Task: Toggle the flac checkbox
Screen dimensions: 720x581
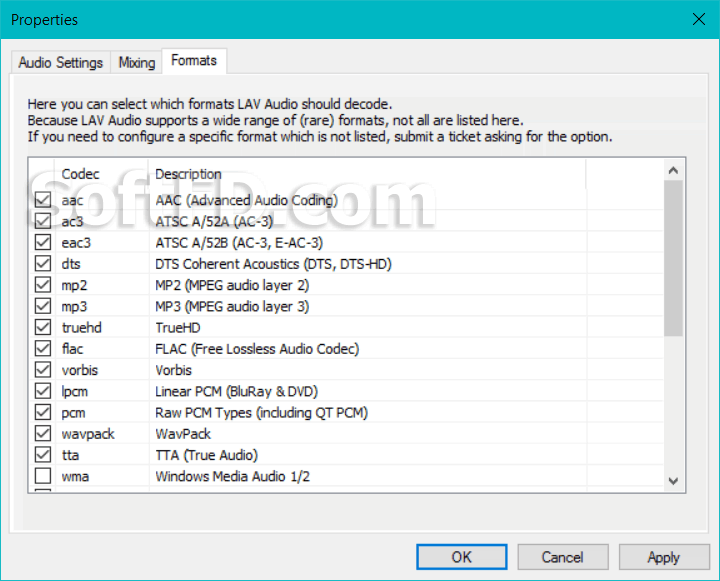Action: [43, 348]
